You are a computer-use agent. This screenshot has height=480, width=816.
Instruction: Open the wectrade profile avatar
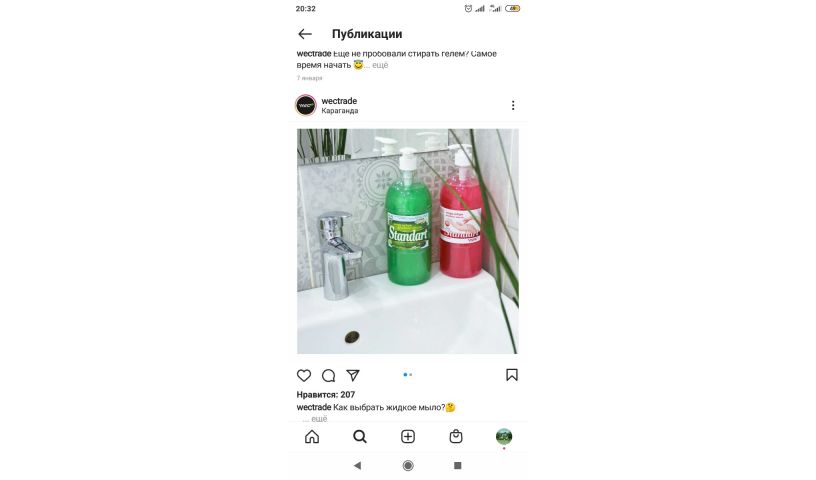(x=306, y=105)
